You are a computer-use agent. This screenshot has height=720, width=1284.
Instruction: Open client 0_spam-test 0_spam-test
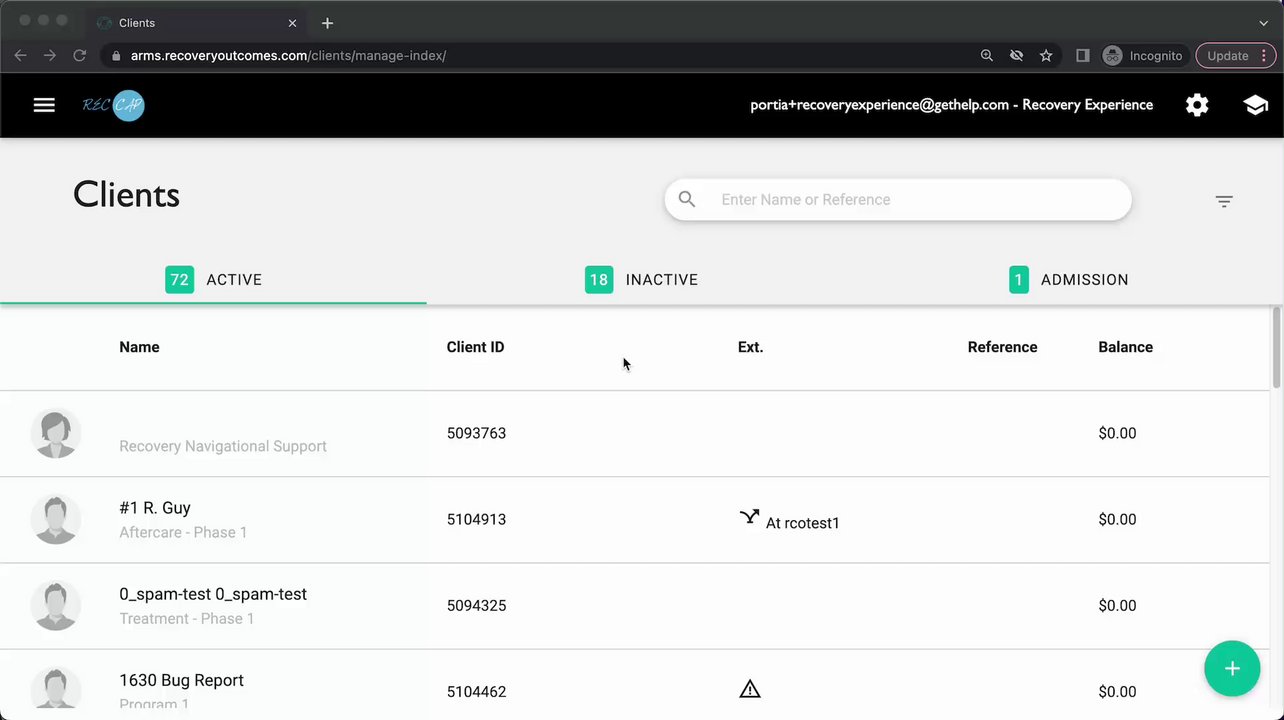click(213, 594)
